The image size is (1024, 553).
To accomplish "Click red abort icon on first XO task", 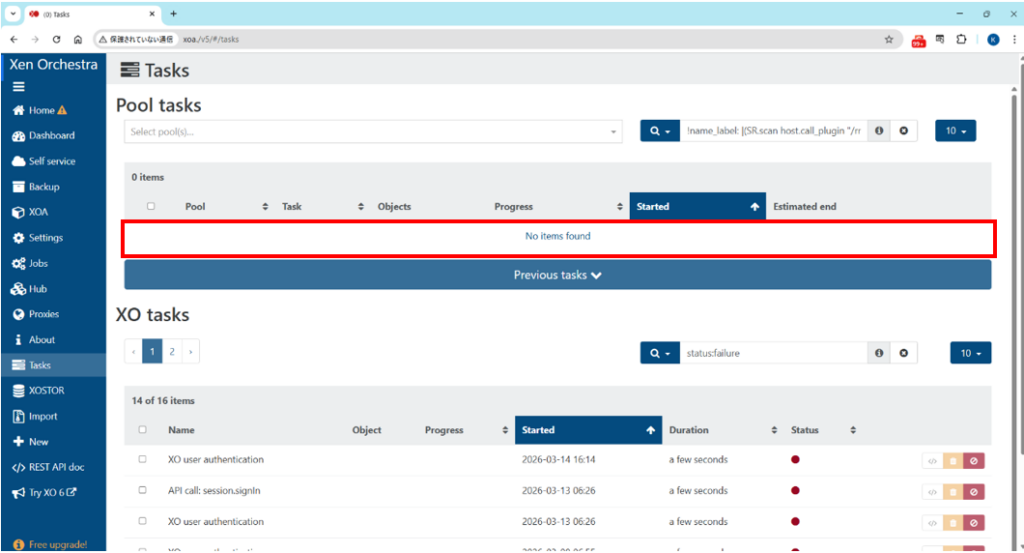I will pos(974,460).
